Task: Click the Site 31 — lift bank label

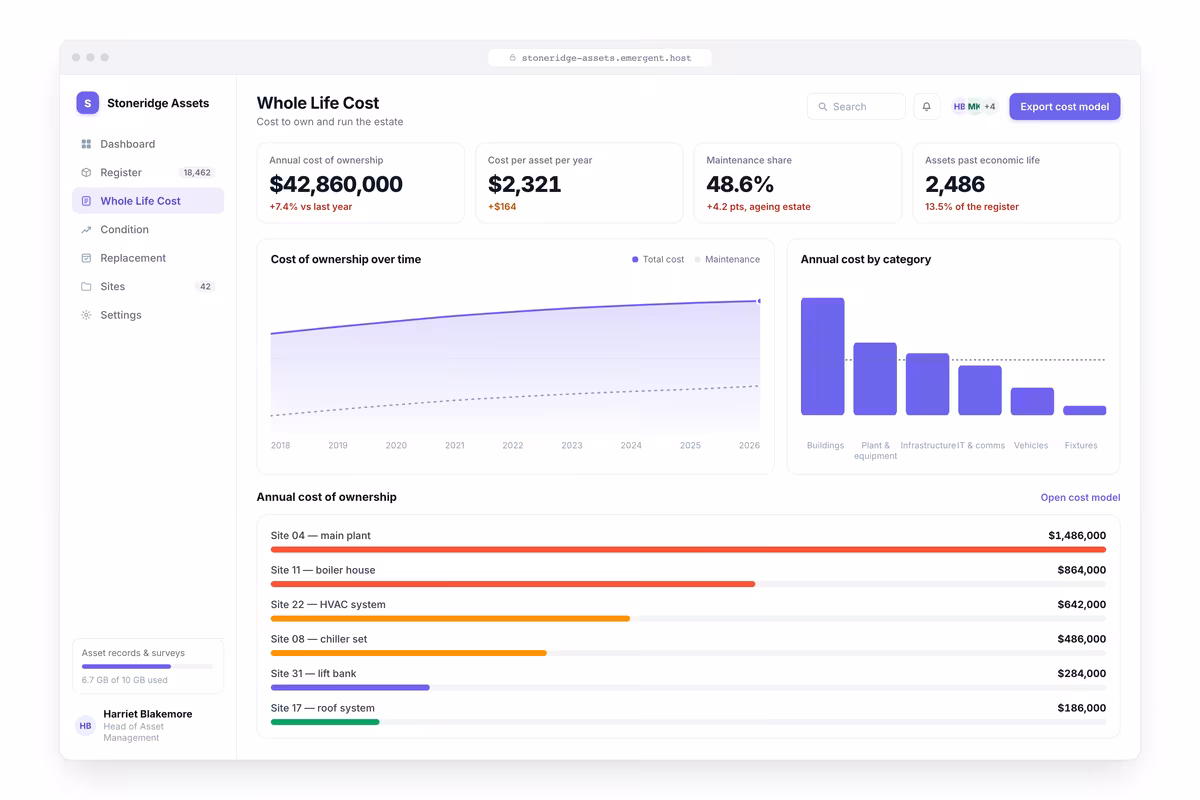Action: click(x=314, y=674)
